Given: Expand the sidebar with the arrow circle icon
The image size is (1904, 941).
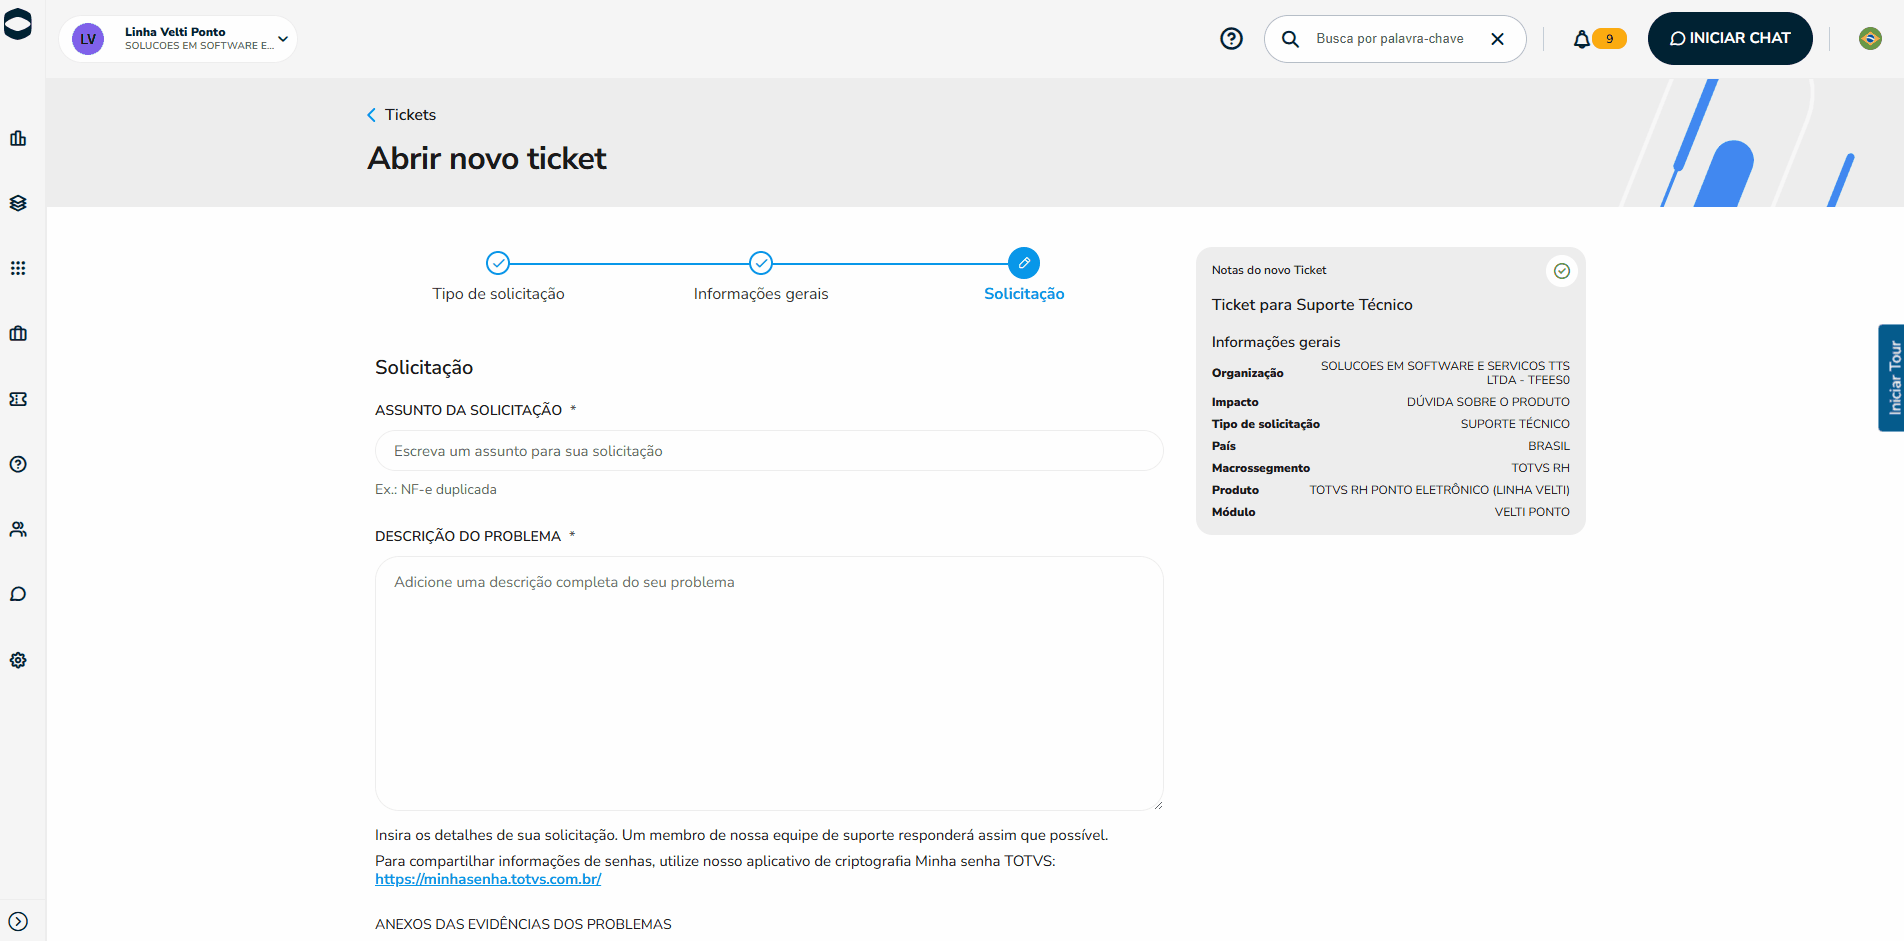Looking at the screenshot, I should coord(18,921).
